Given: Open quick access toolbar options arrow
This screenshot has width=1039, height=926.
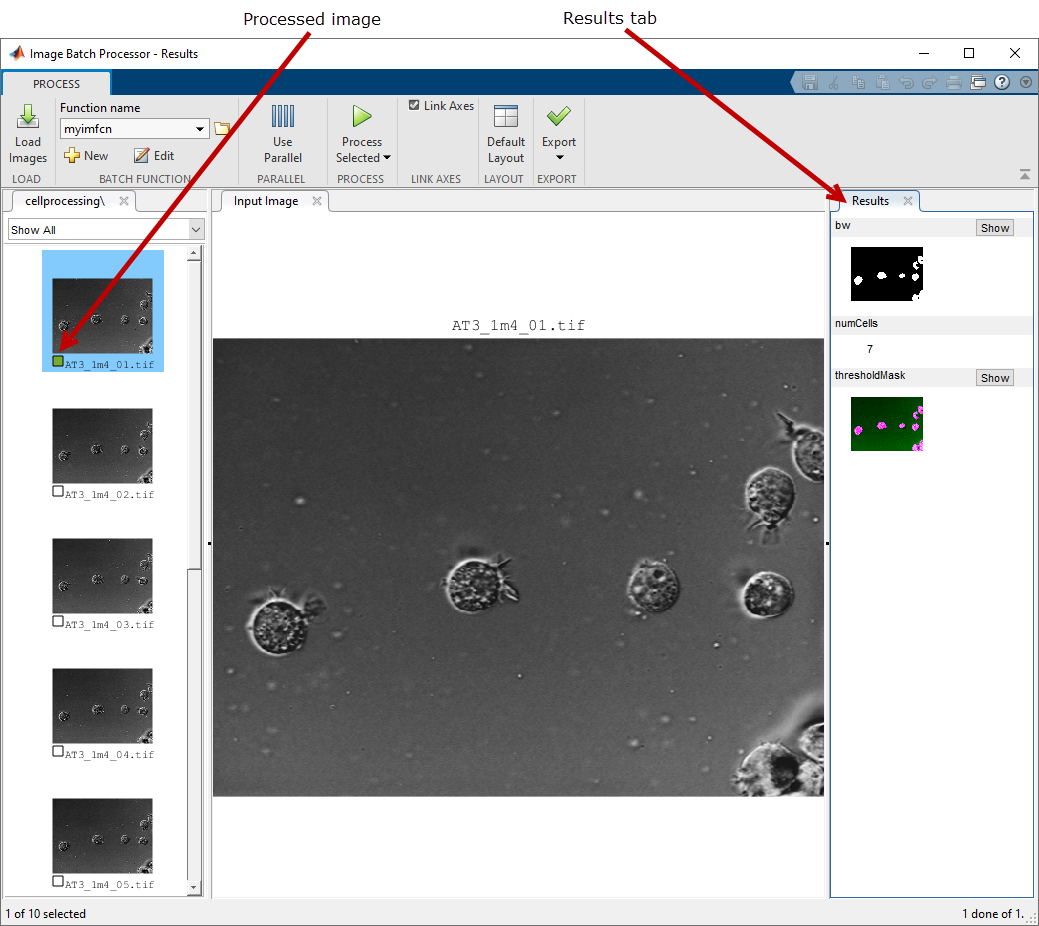Looking at the screenshot, I should point(1026,82).
